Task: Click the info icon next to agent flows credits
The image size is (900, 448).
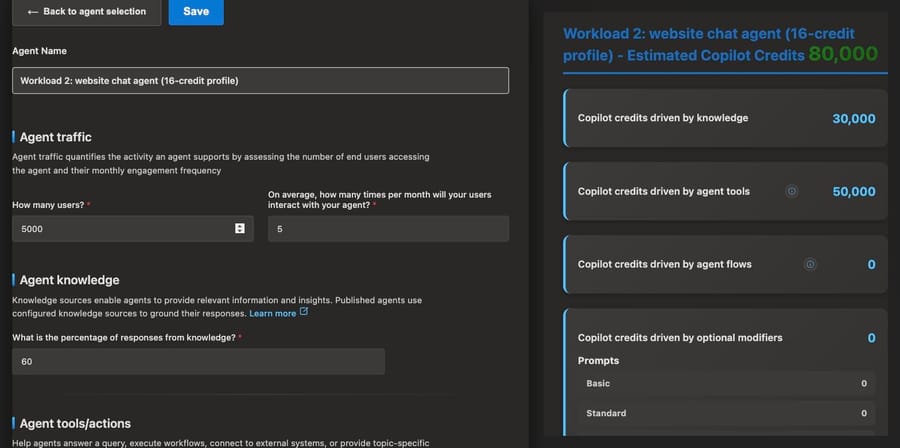Action: pyautogui.click(x=810, y=264)
